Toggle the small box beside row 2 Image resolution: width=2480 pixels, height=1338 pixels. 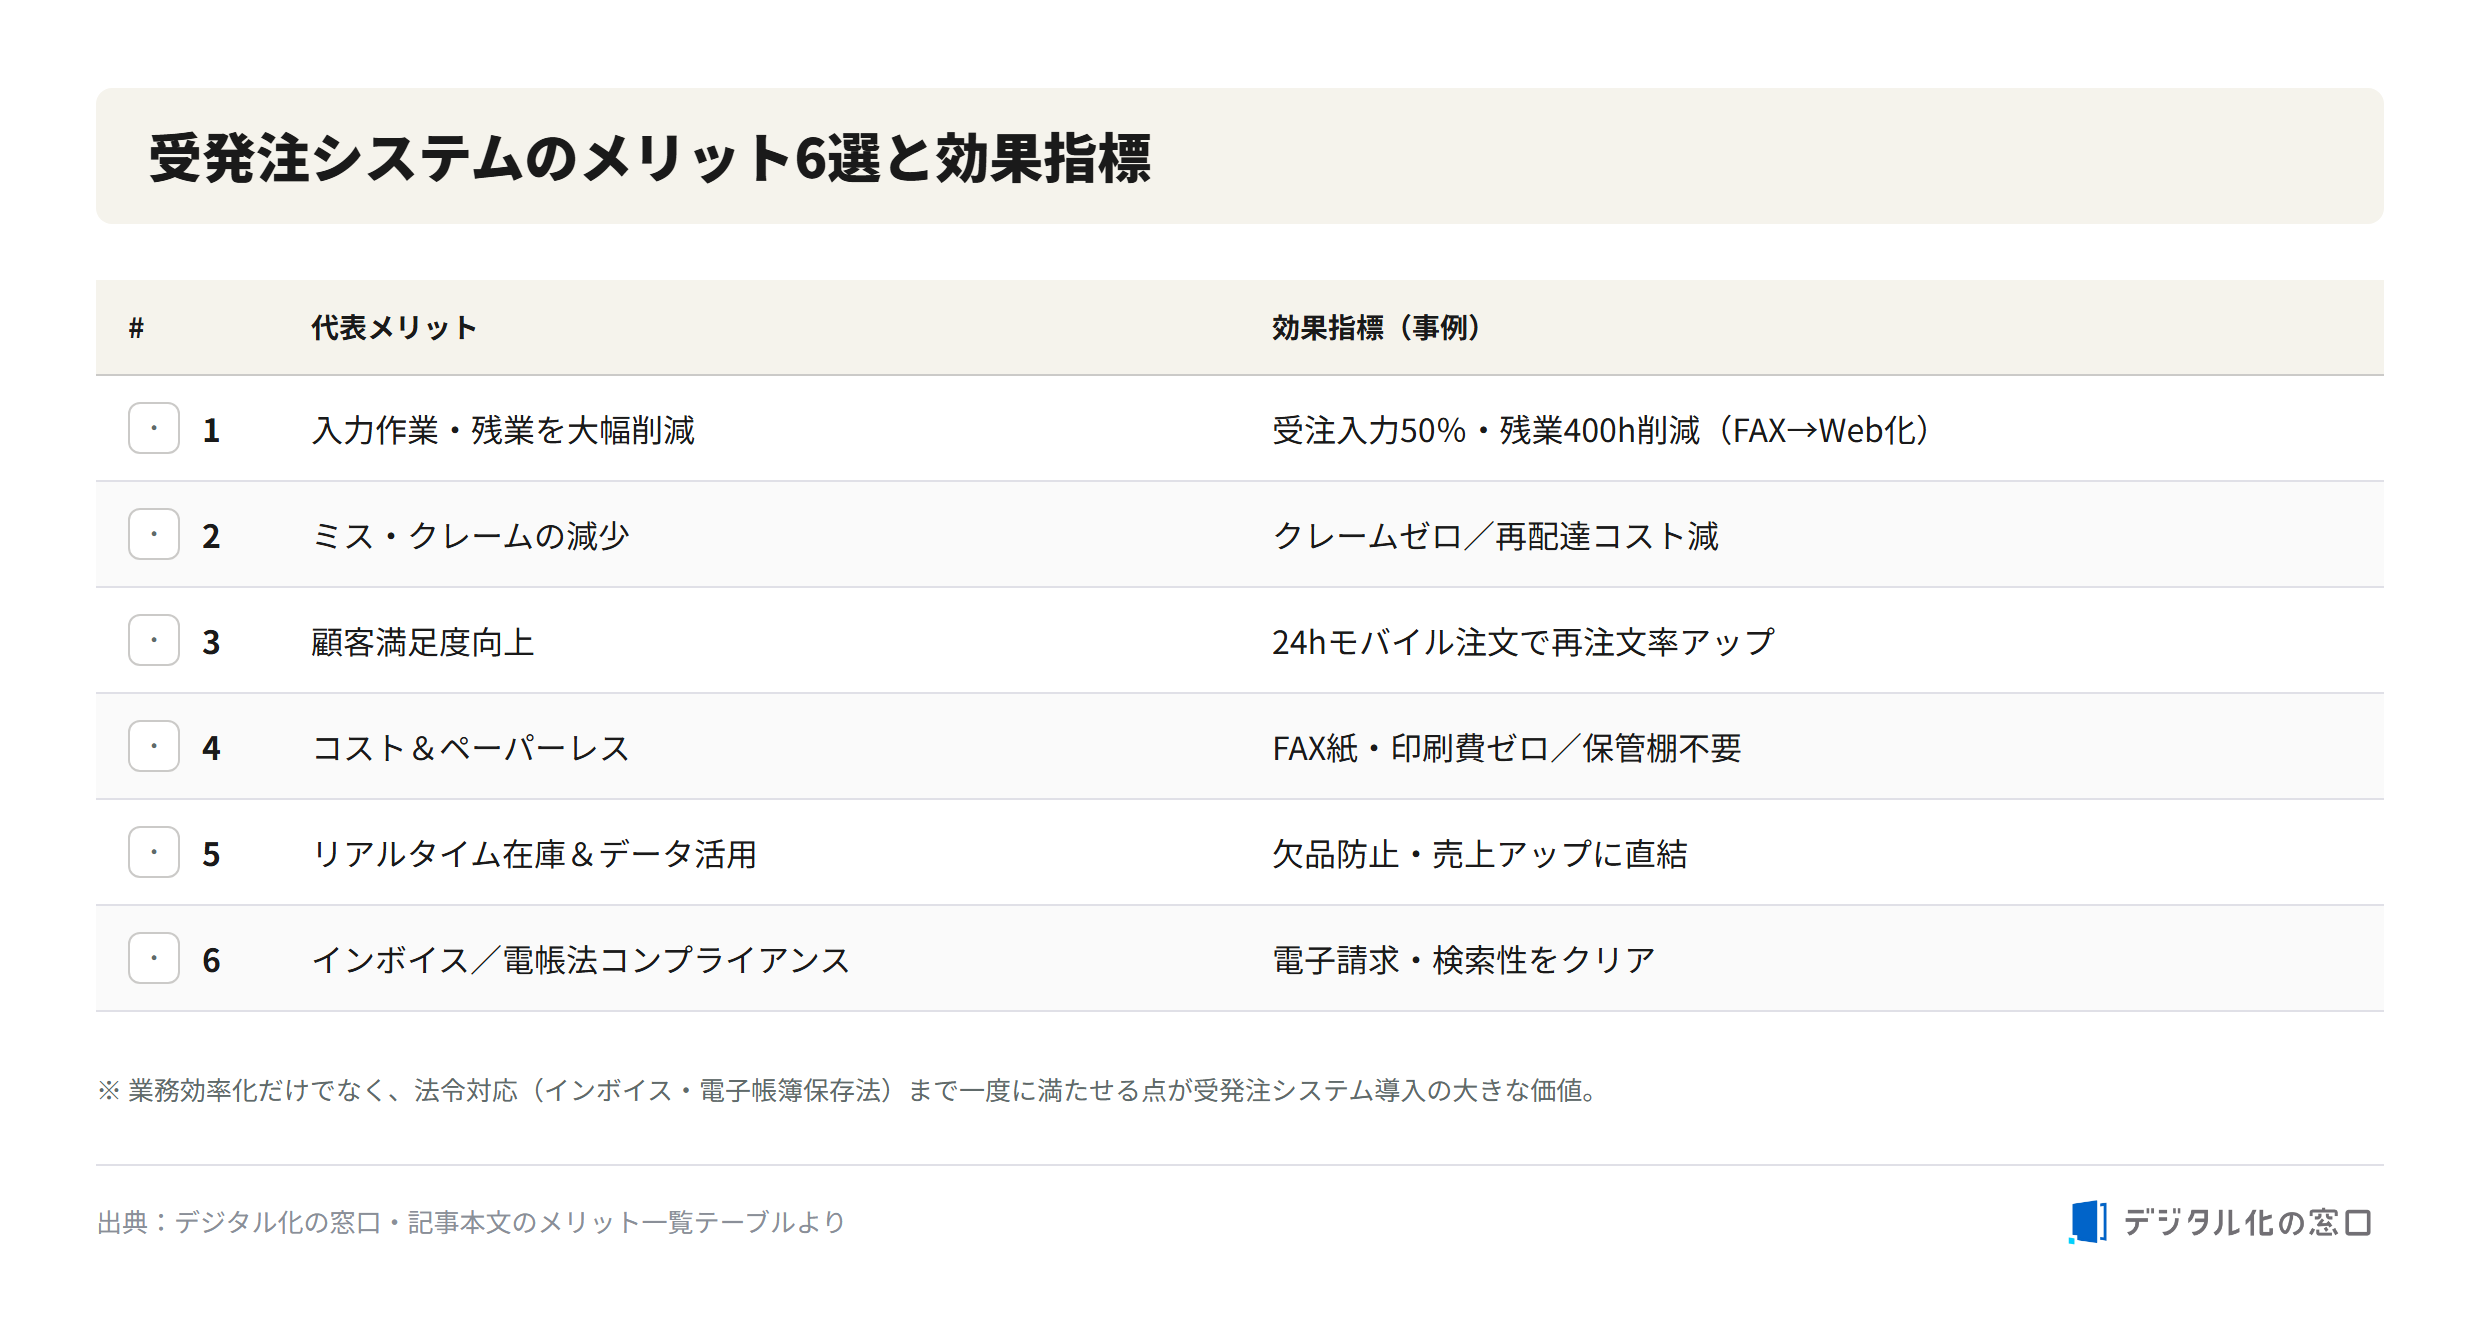tap(154, 534)
